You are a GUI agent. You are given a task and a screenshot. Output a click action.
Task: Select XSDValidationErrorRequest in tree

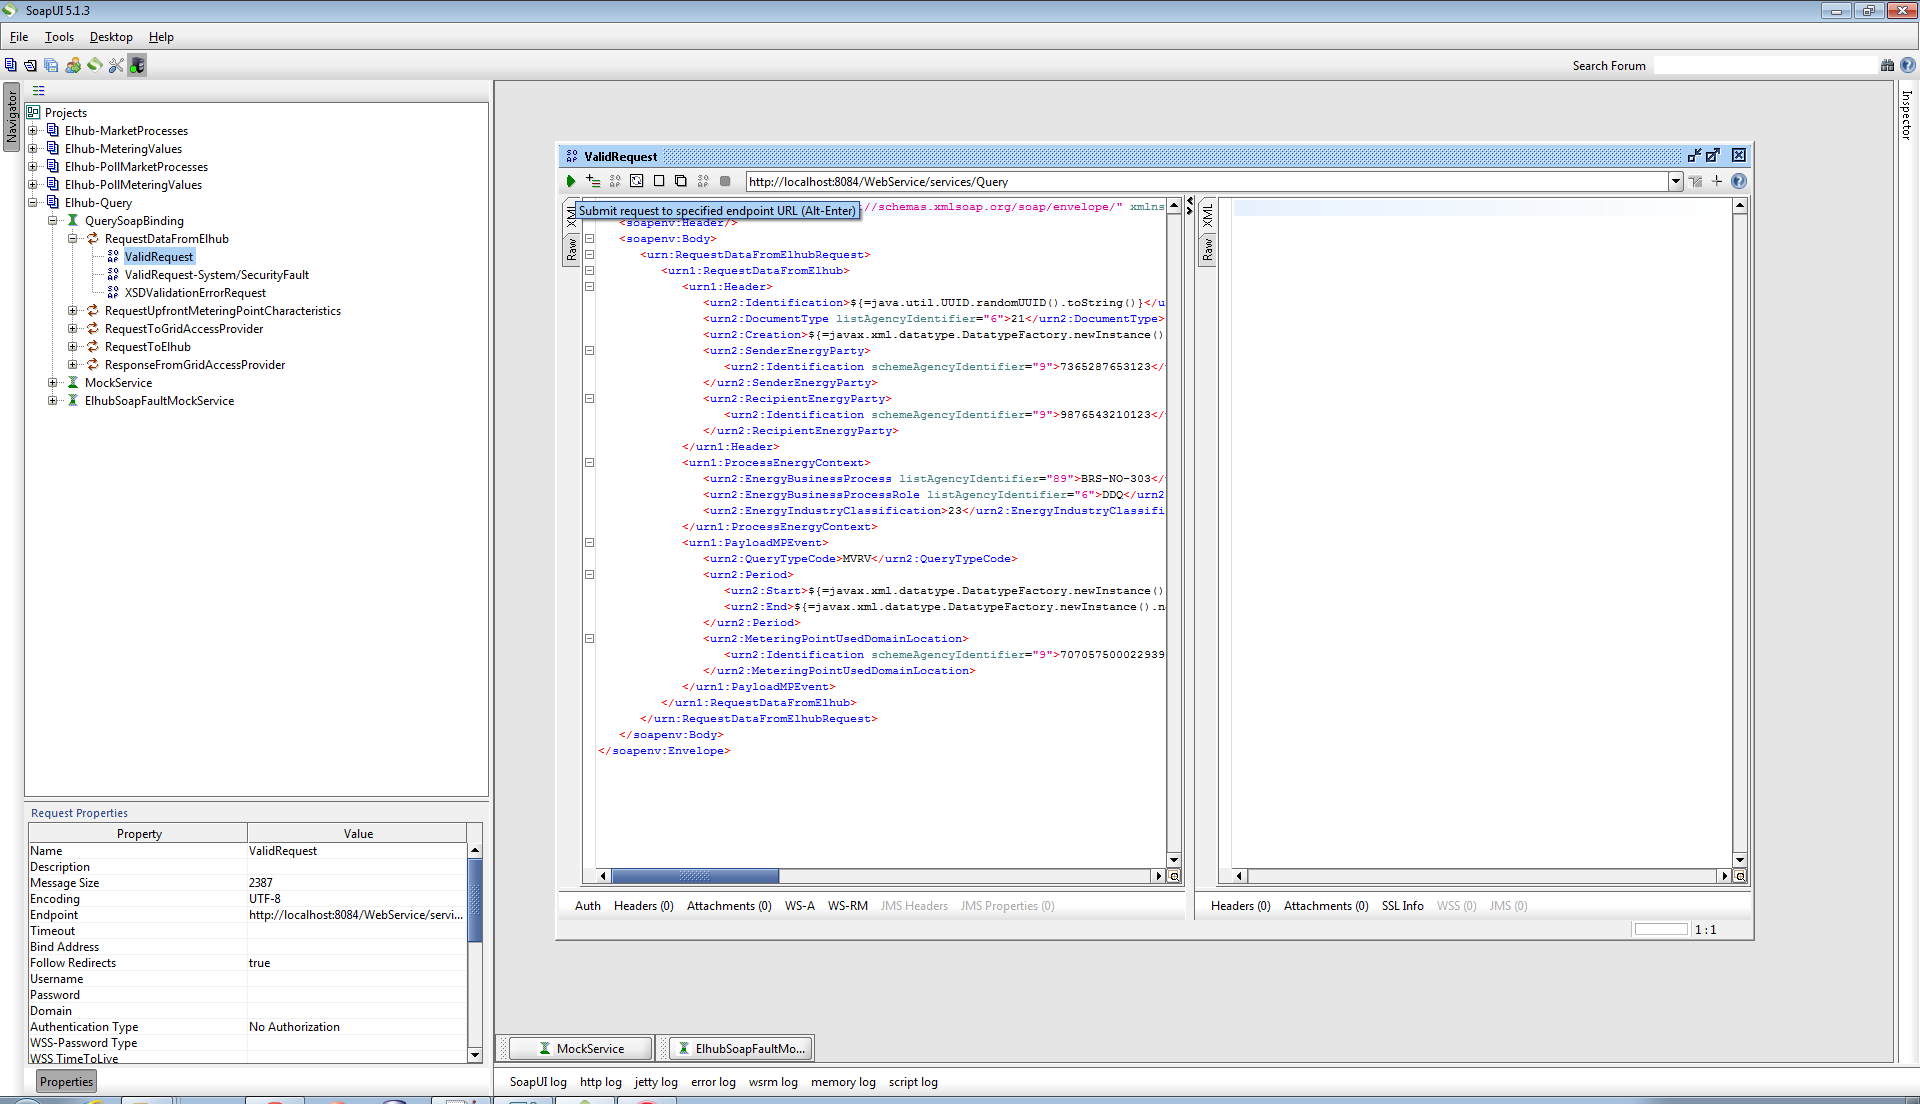coord(195,293)
